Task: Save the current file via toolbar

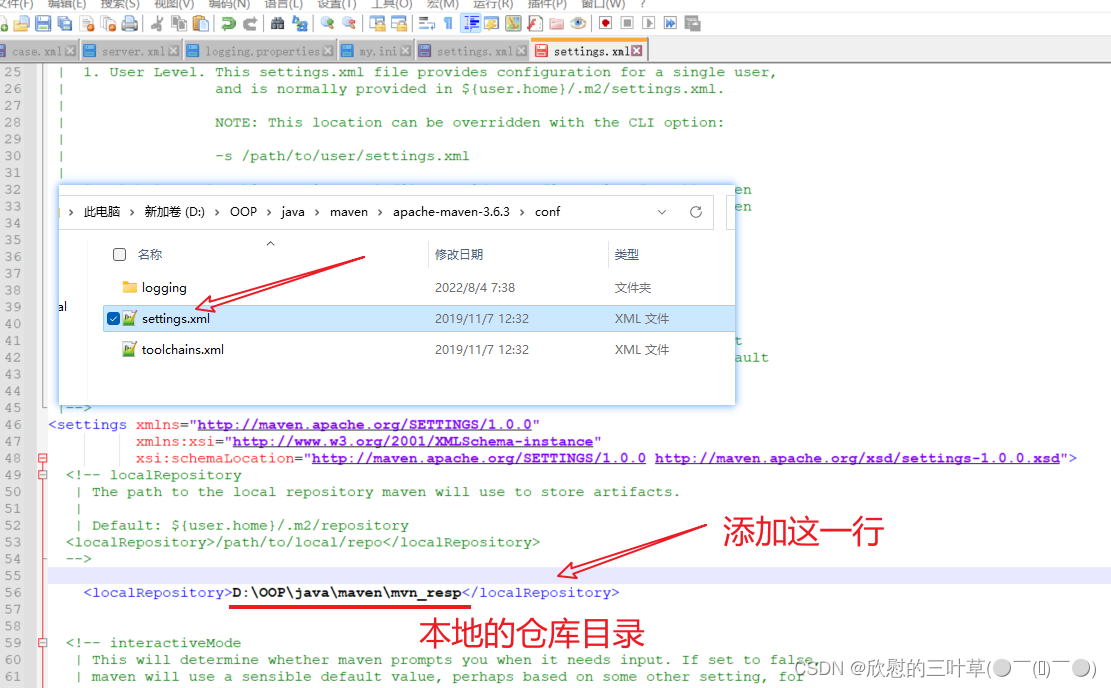Action: [x=43, y=23]
